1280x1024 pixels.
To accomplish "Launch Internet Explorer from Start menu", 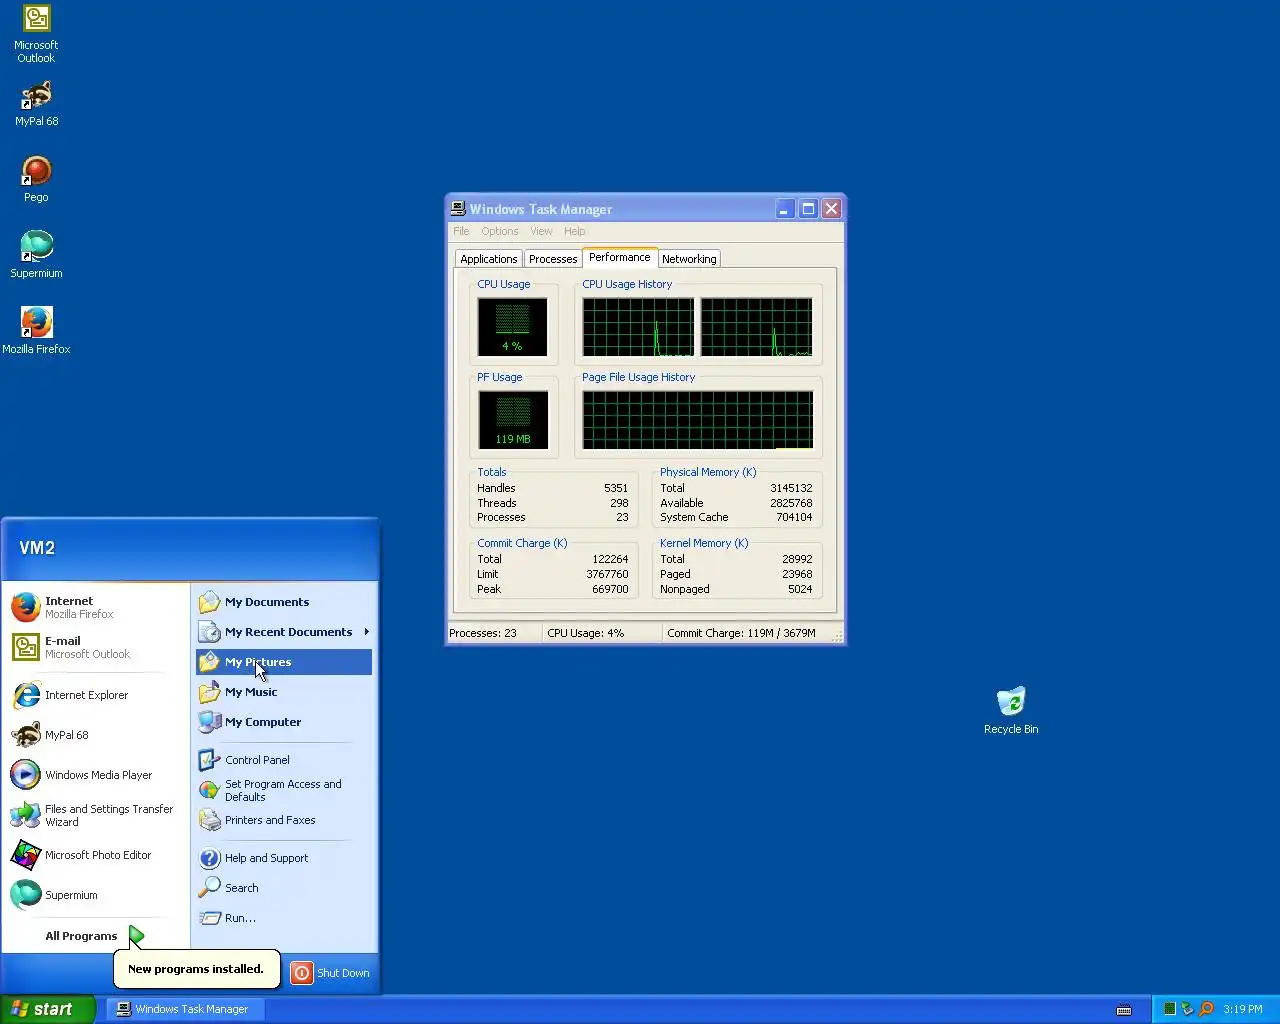I will (x=96, y=695).
